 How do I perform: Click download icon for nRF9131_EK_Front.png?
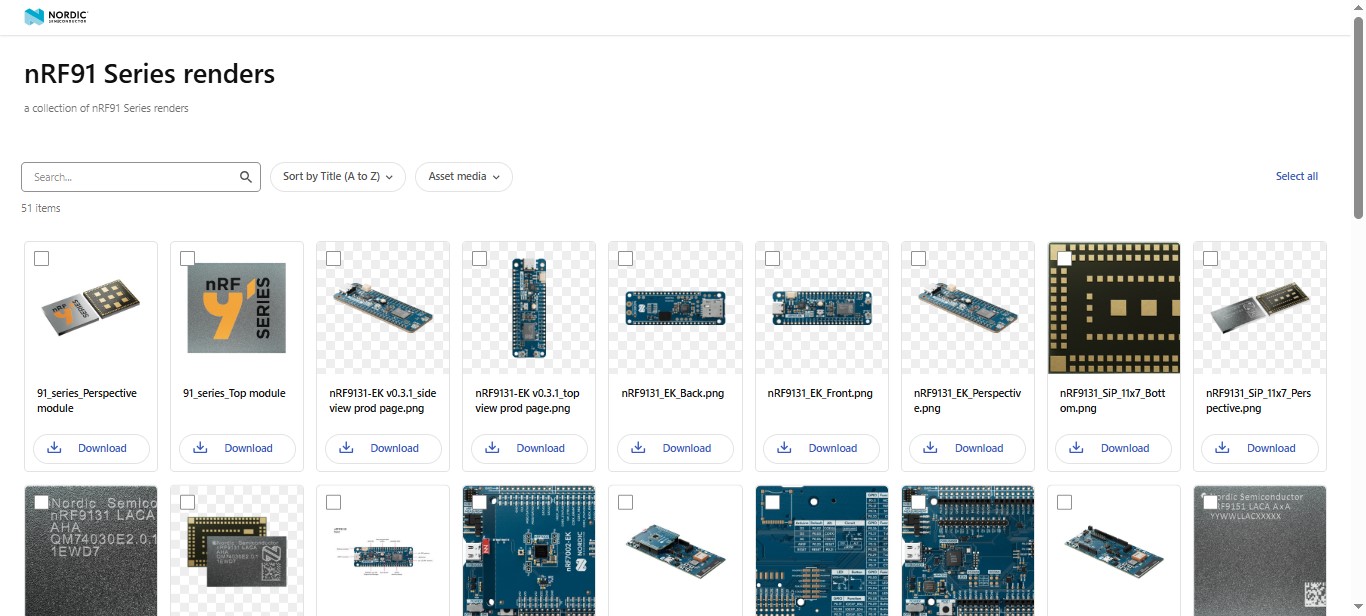(784, 448)
